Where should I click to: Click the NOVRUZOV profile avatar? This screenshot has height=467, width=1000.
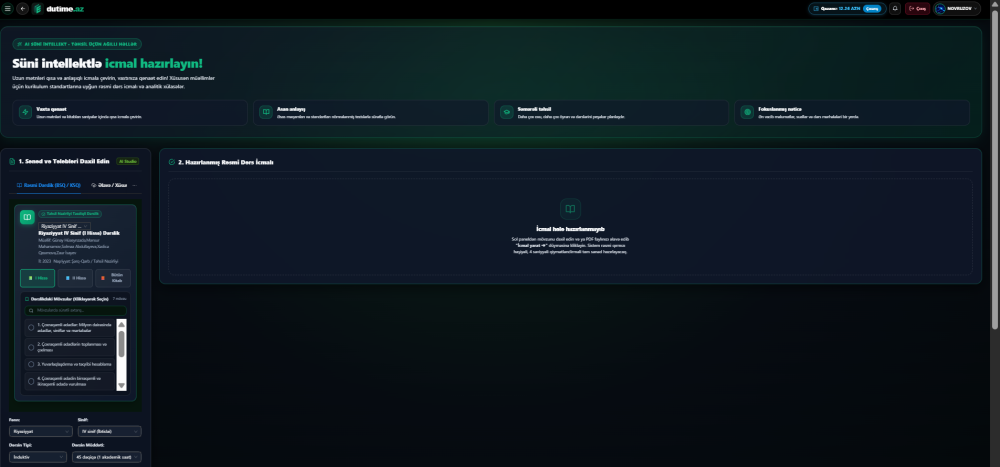pos(941,9)
